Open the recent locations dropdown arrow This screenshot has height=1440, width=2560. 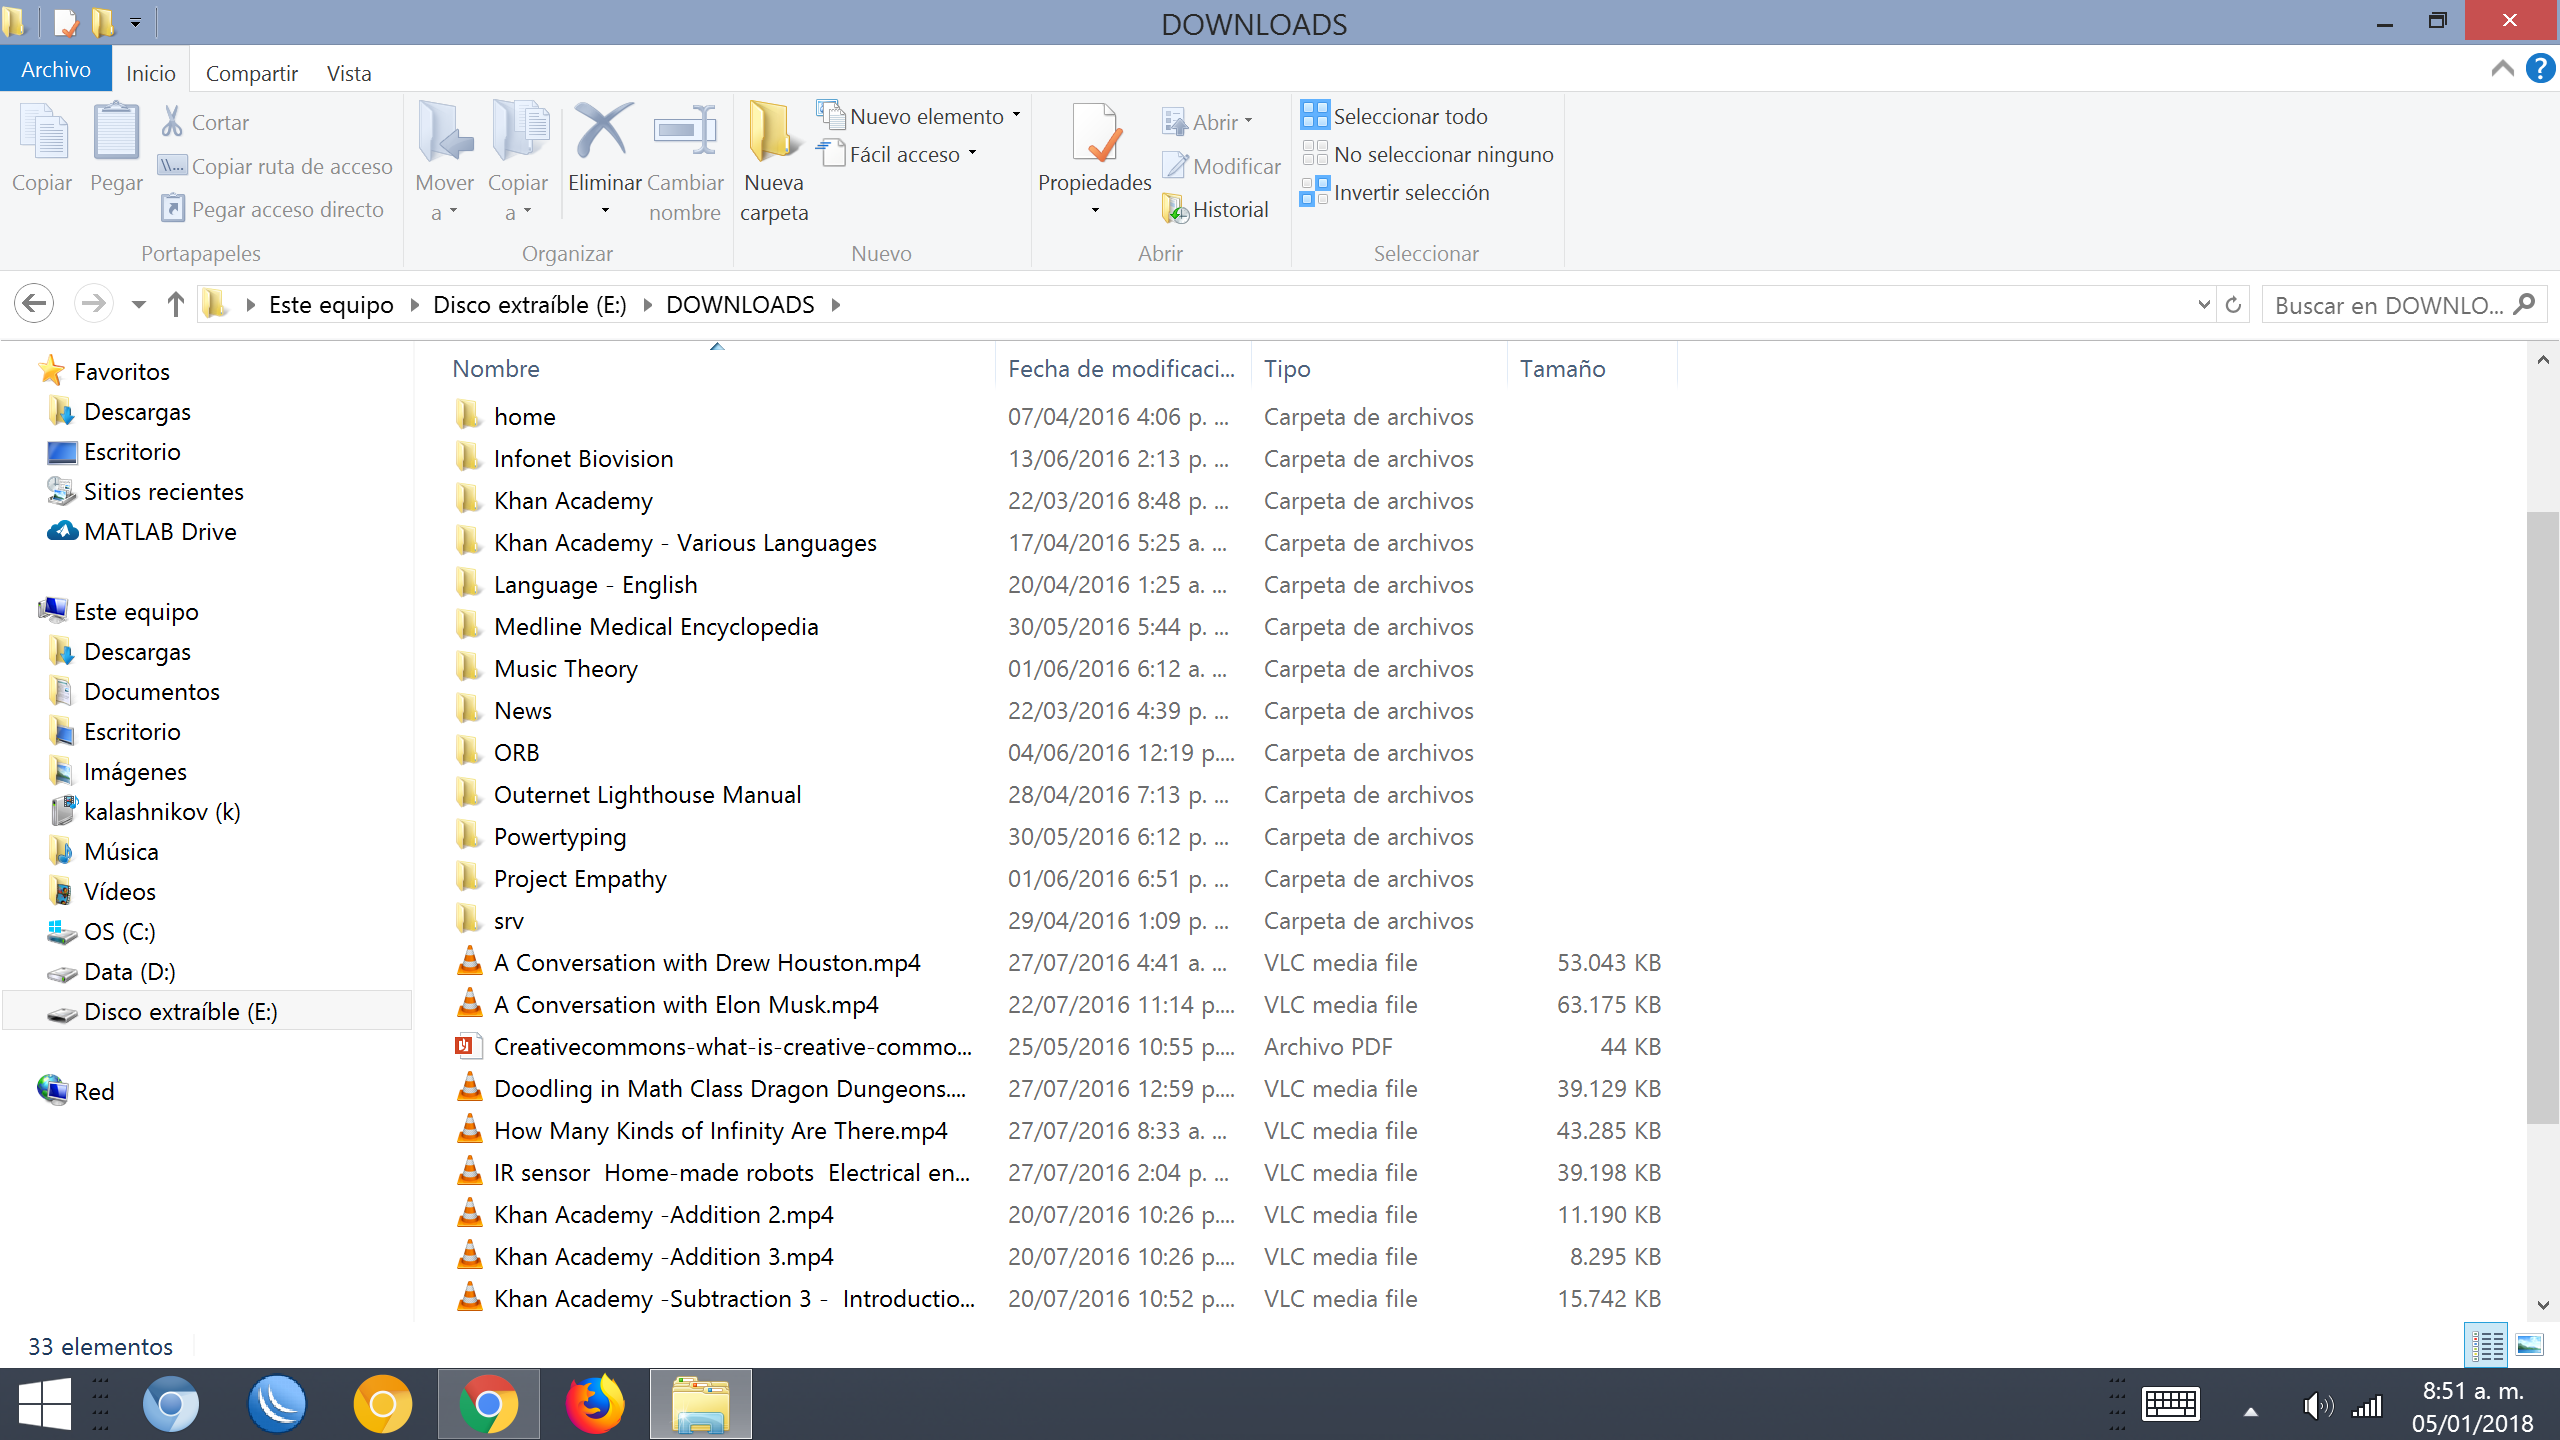coord(139,304)
